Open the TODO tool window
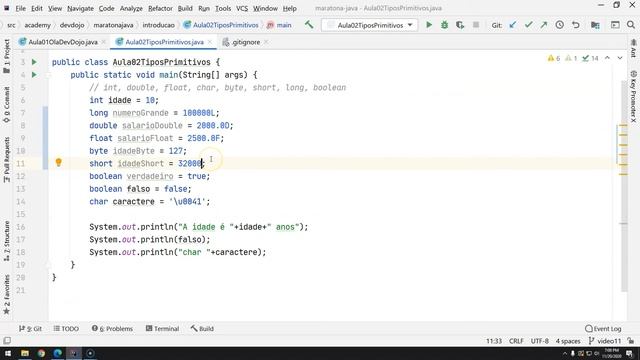The image size is (640, 360). [66, 329]
